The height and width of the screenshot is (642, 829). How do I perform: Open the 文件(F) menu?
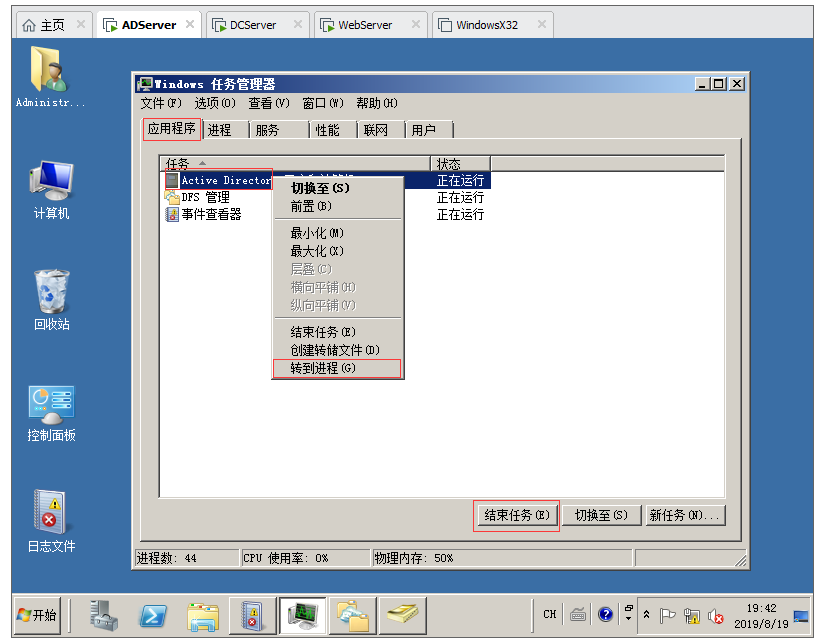click(x=161, y=103)
